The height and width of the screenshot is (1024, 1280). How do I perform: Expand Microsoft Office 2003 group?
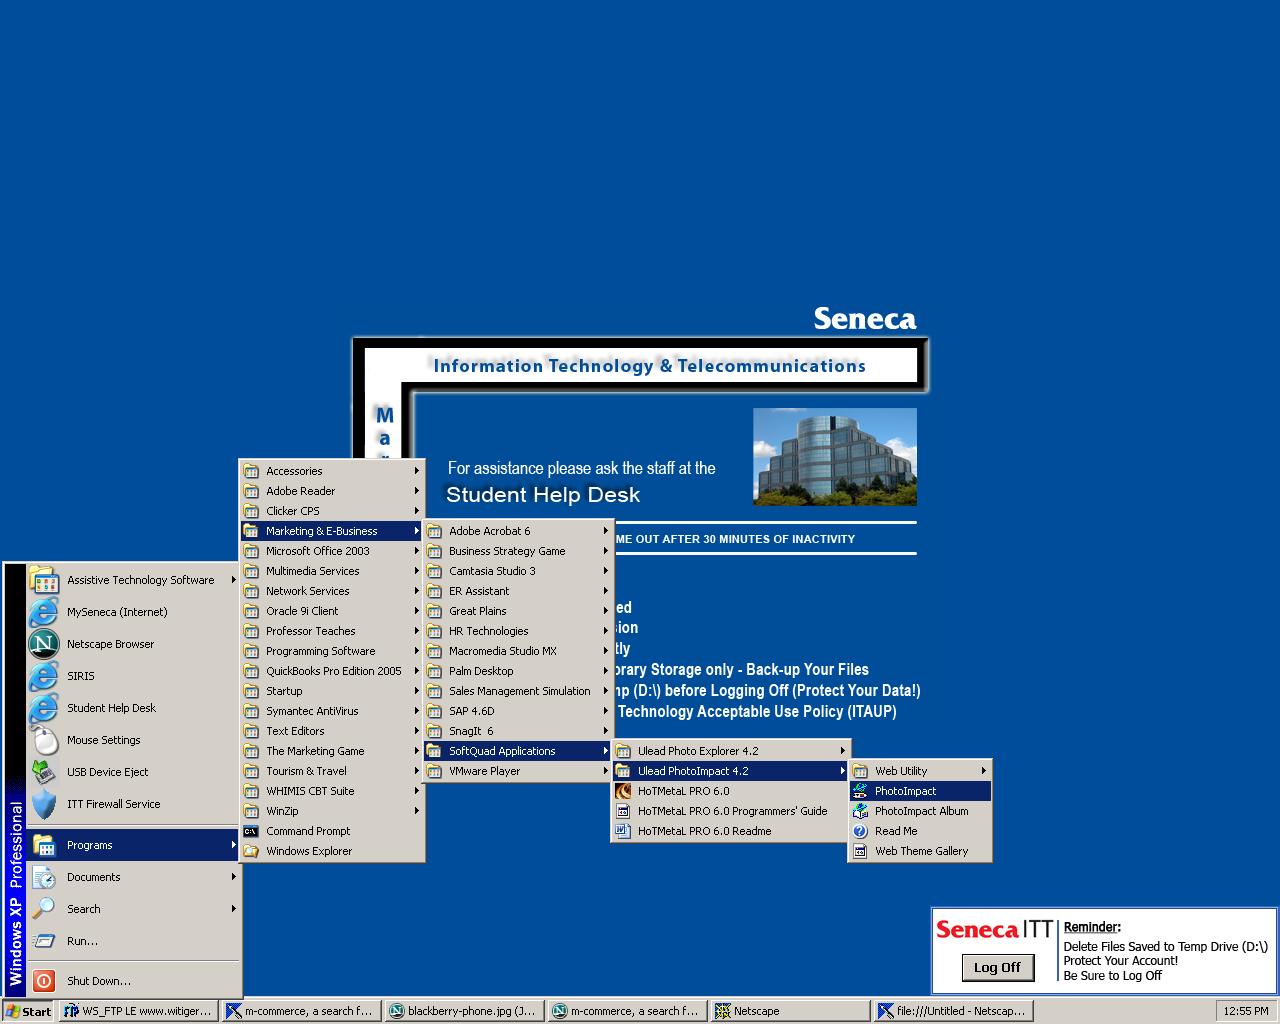tap(332, 551)
